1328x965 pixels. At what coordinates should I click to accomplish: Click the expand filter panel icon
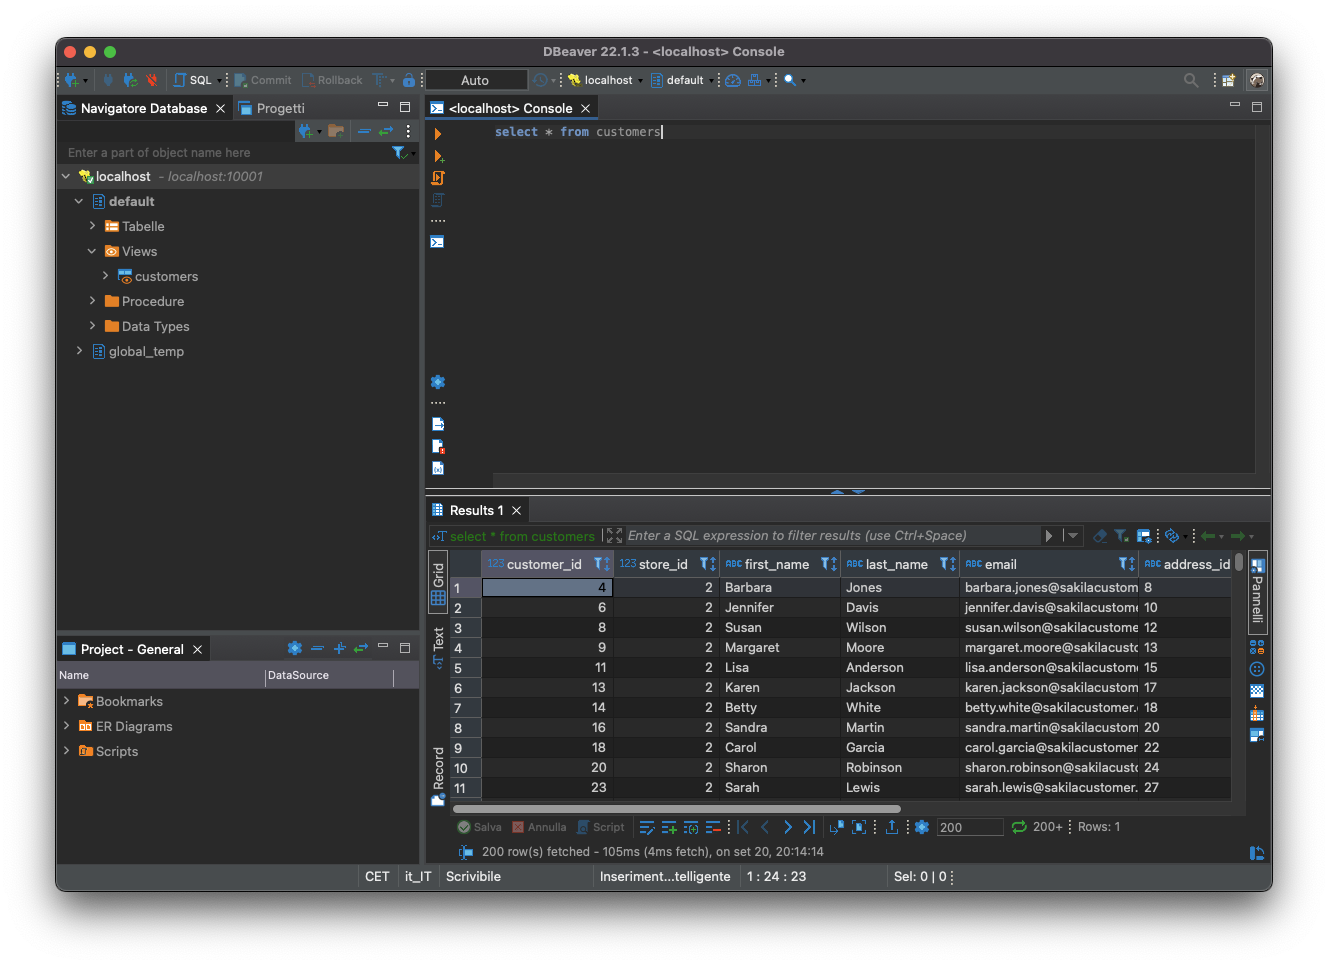tap(614, 536)
